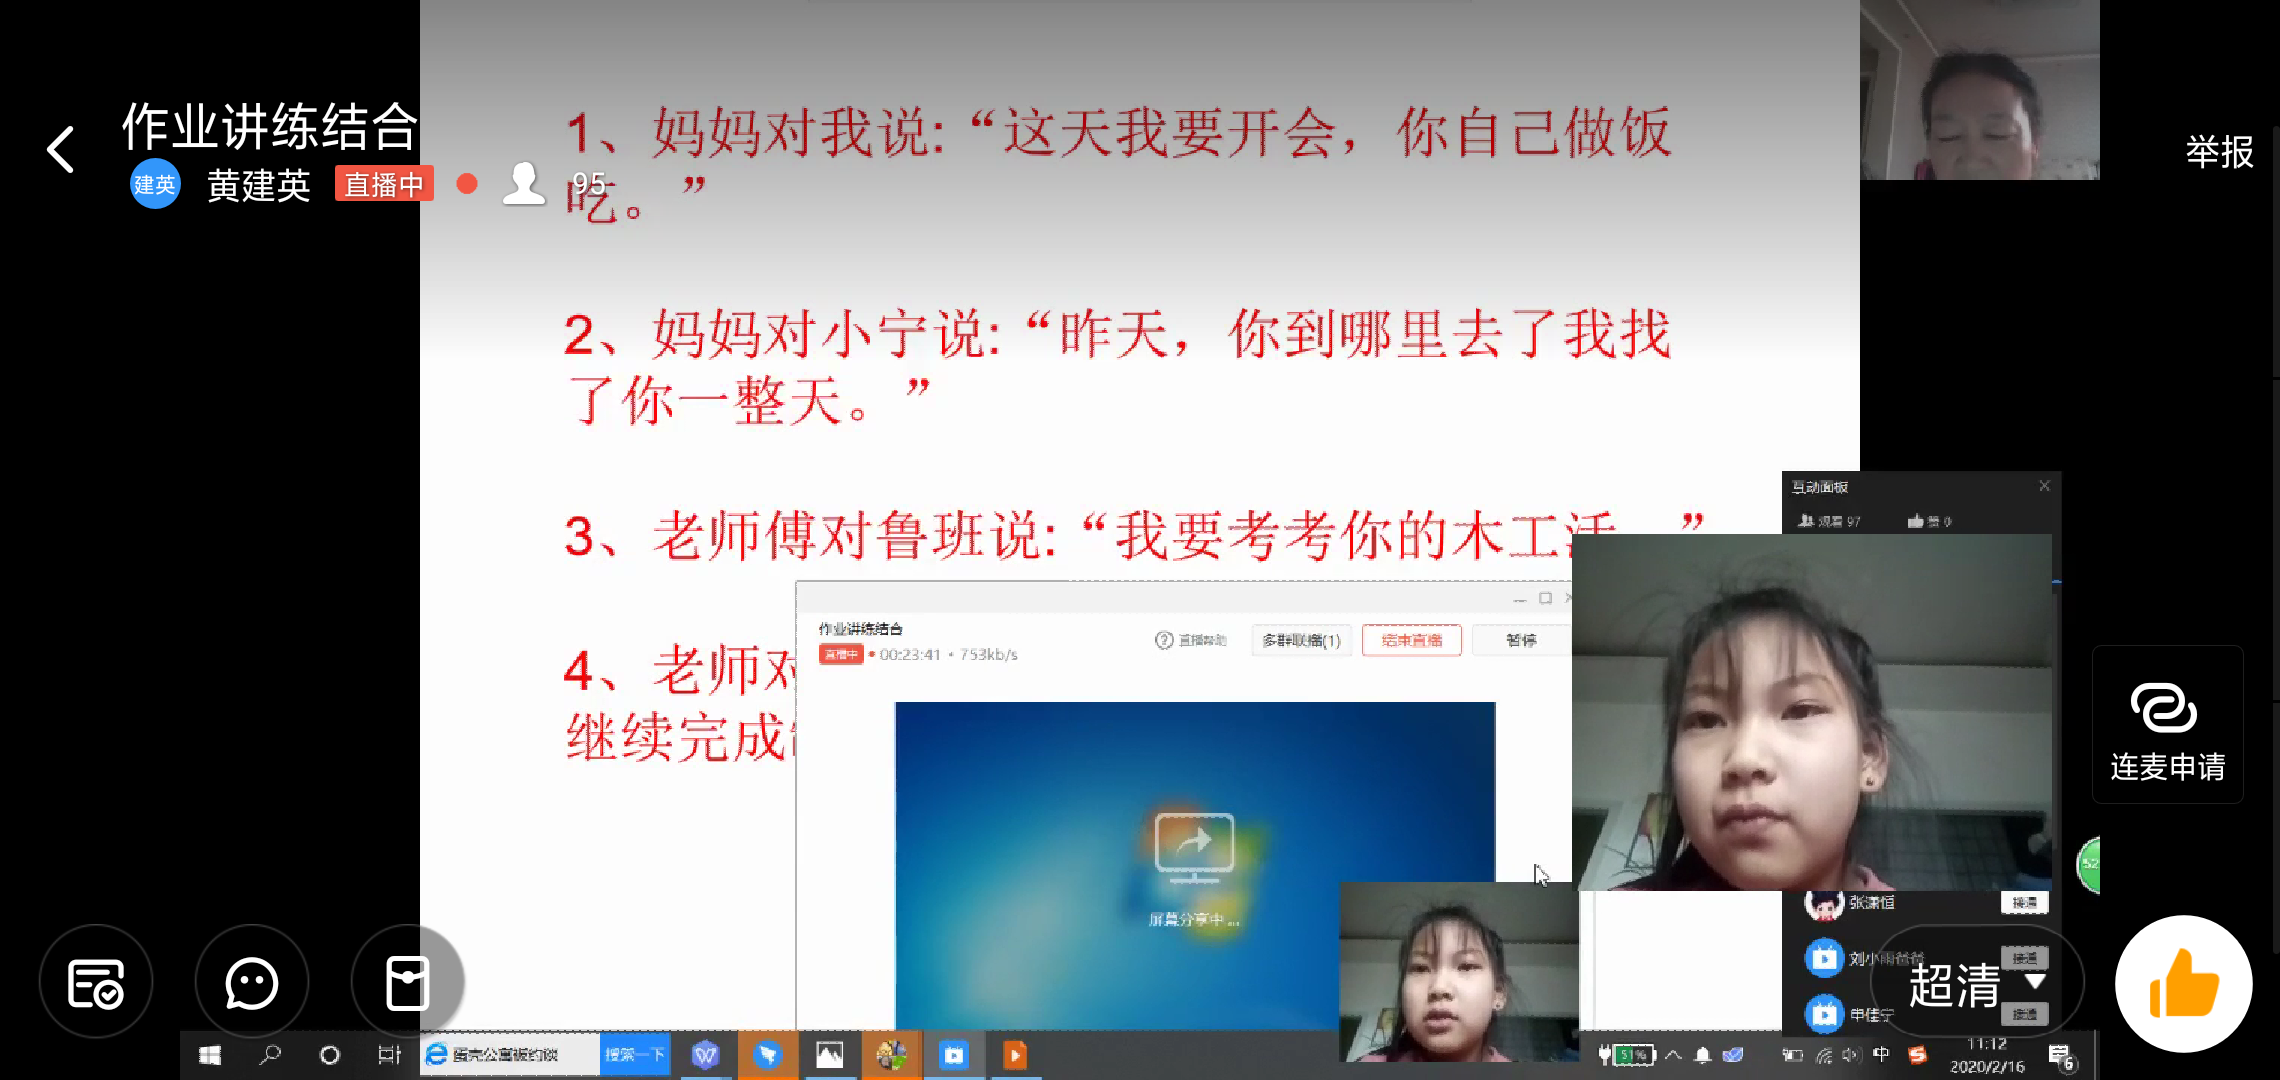Tap the thumbs-up like button

point(2183,984)
